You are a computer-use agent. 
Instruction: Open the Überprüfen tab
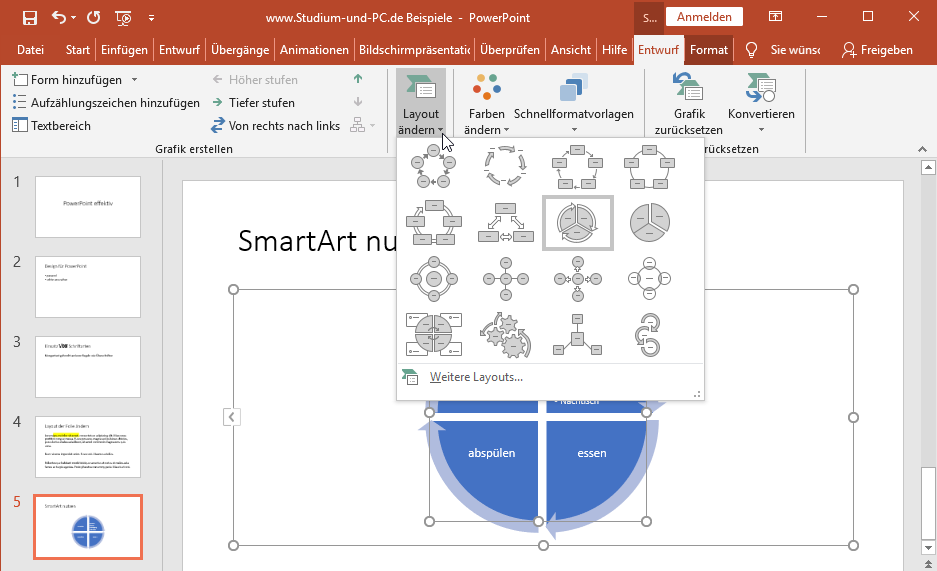pyautogui.click(x=510, y=50)
